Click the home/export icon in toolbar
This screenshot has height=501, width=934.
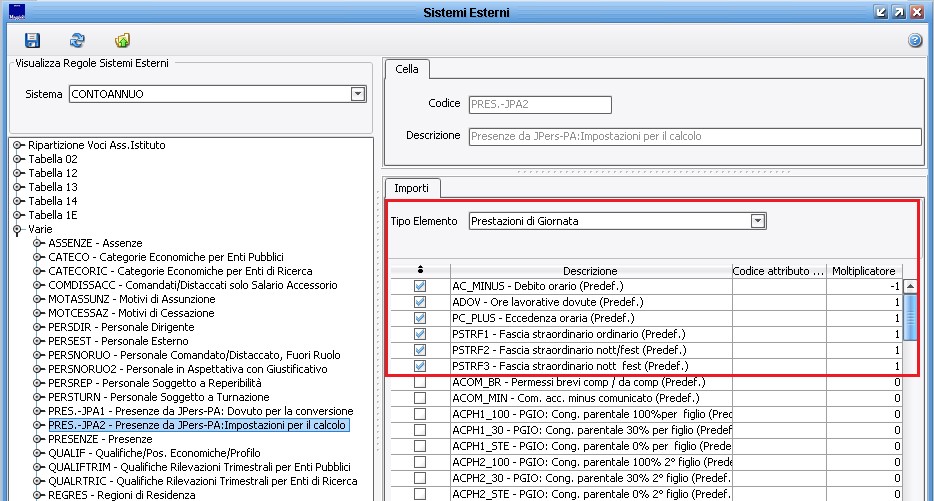pyautogui.click(x=122, y=40)
